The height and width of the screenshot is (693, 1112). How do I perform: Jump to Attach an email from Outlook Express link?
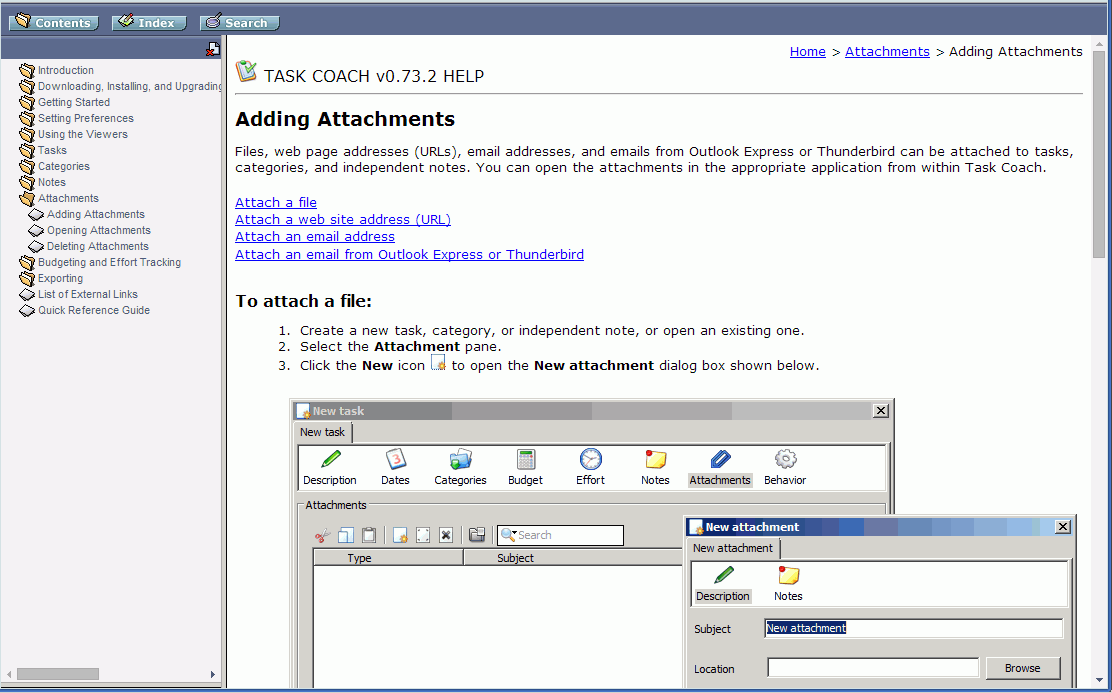click(409, 255)
